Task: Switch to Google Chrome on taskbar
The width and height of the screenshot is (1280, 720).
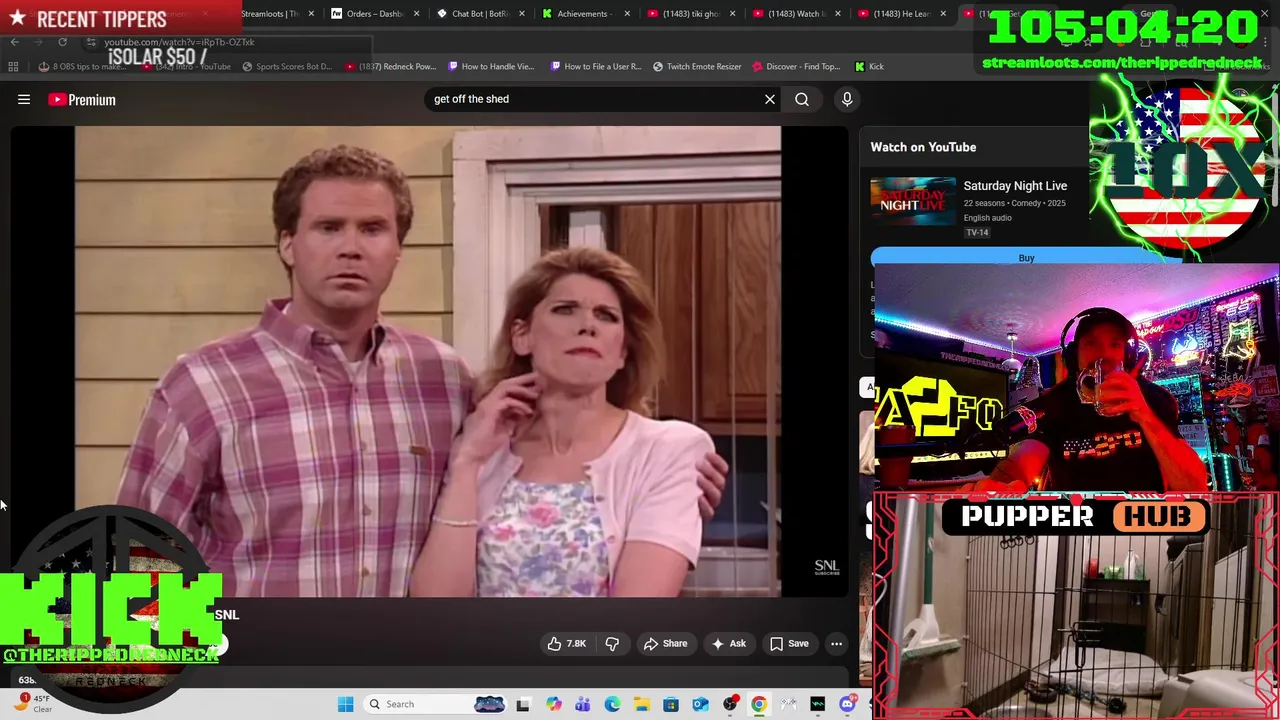Action: (x=759, y=704)
